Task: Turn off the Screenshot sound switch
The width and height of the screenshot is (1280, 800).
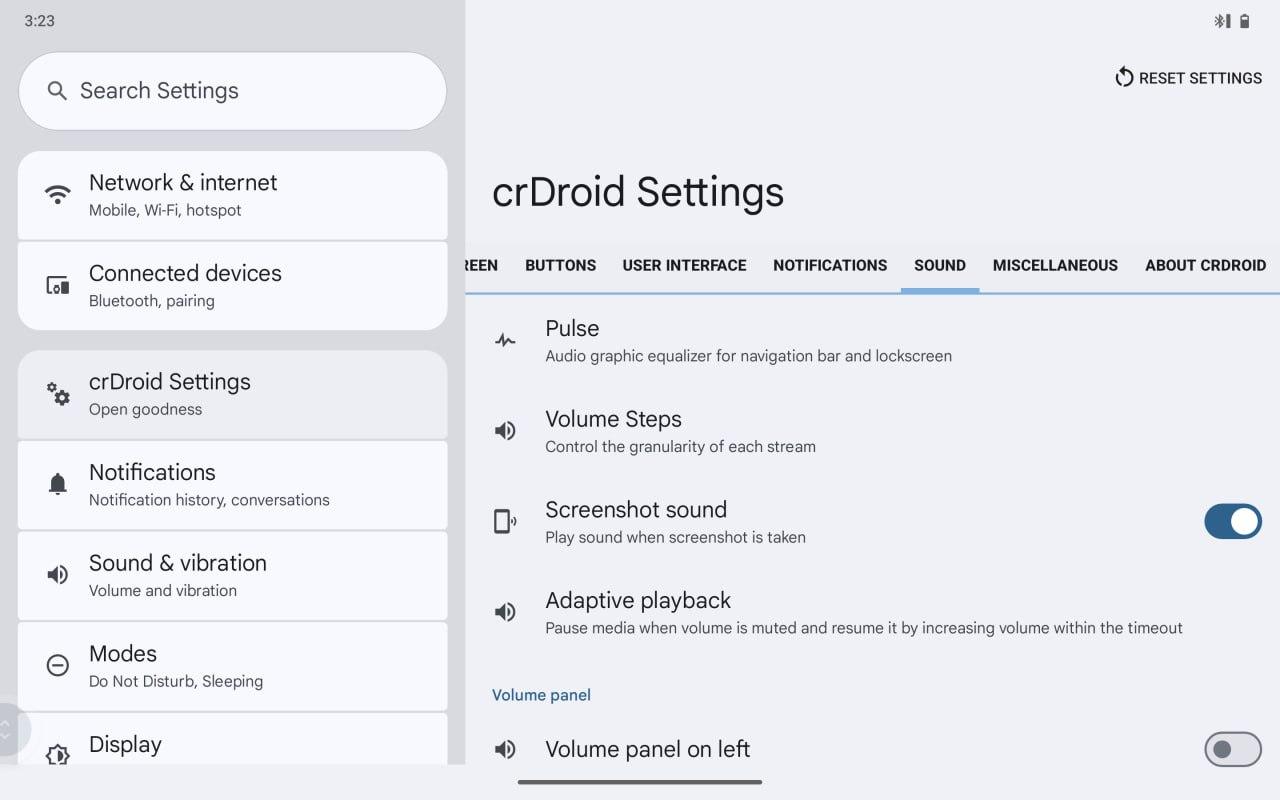Action: point(1233,521)
